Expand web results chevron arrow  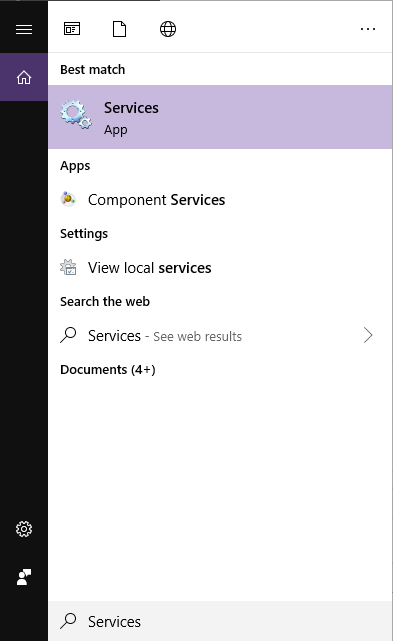(368, 336)
